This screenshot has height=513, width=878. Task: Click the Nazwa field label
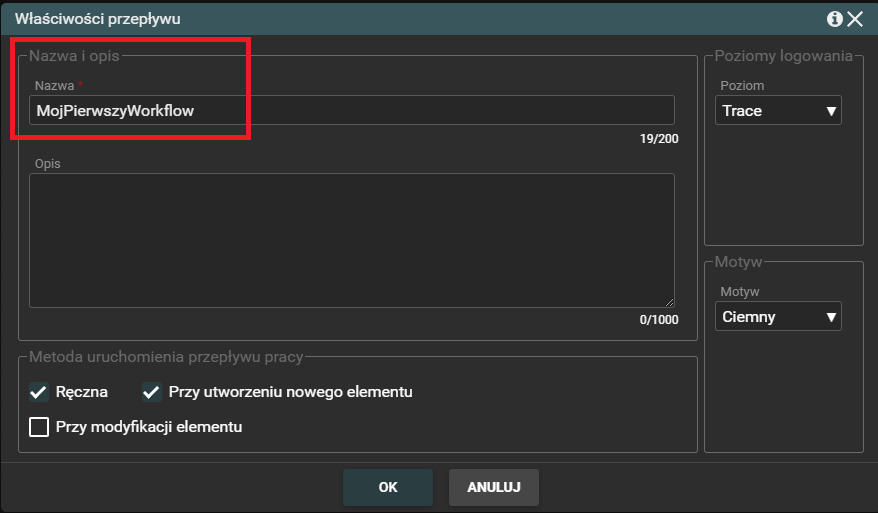[x=53, y=86]
